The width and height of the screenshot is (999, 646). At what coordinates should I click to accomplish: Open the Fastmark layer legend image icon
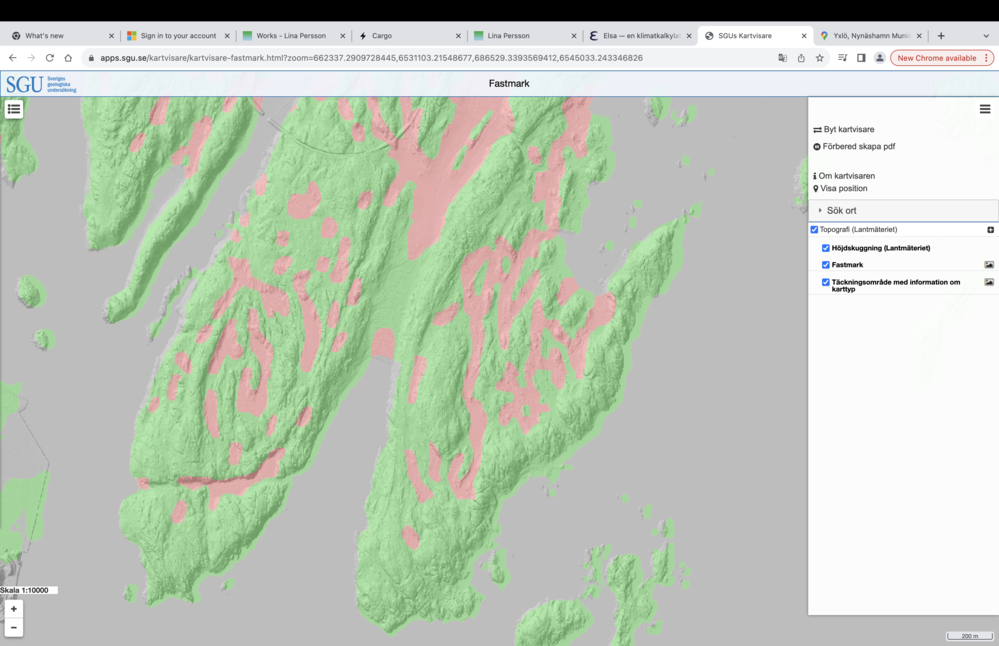point(989,265)
